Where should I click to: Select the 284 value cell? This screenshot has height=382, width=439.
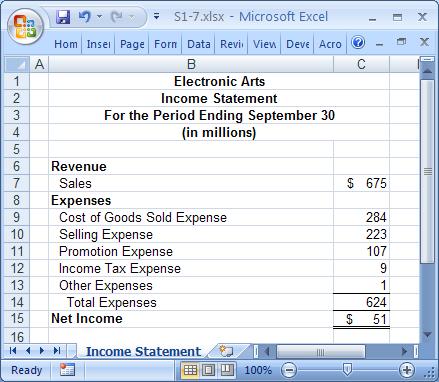coord(361,217)
